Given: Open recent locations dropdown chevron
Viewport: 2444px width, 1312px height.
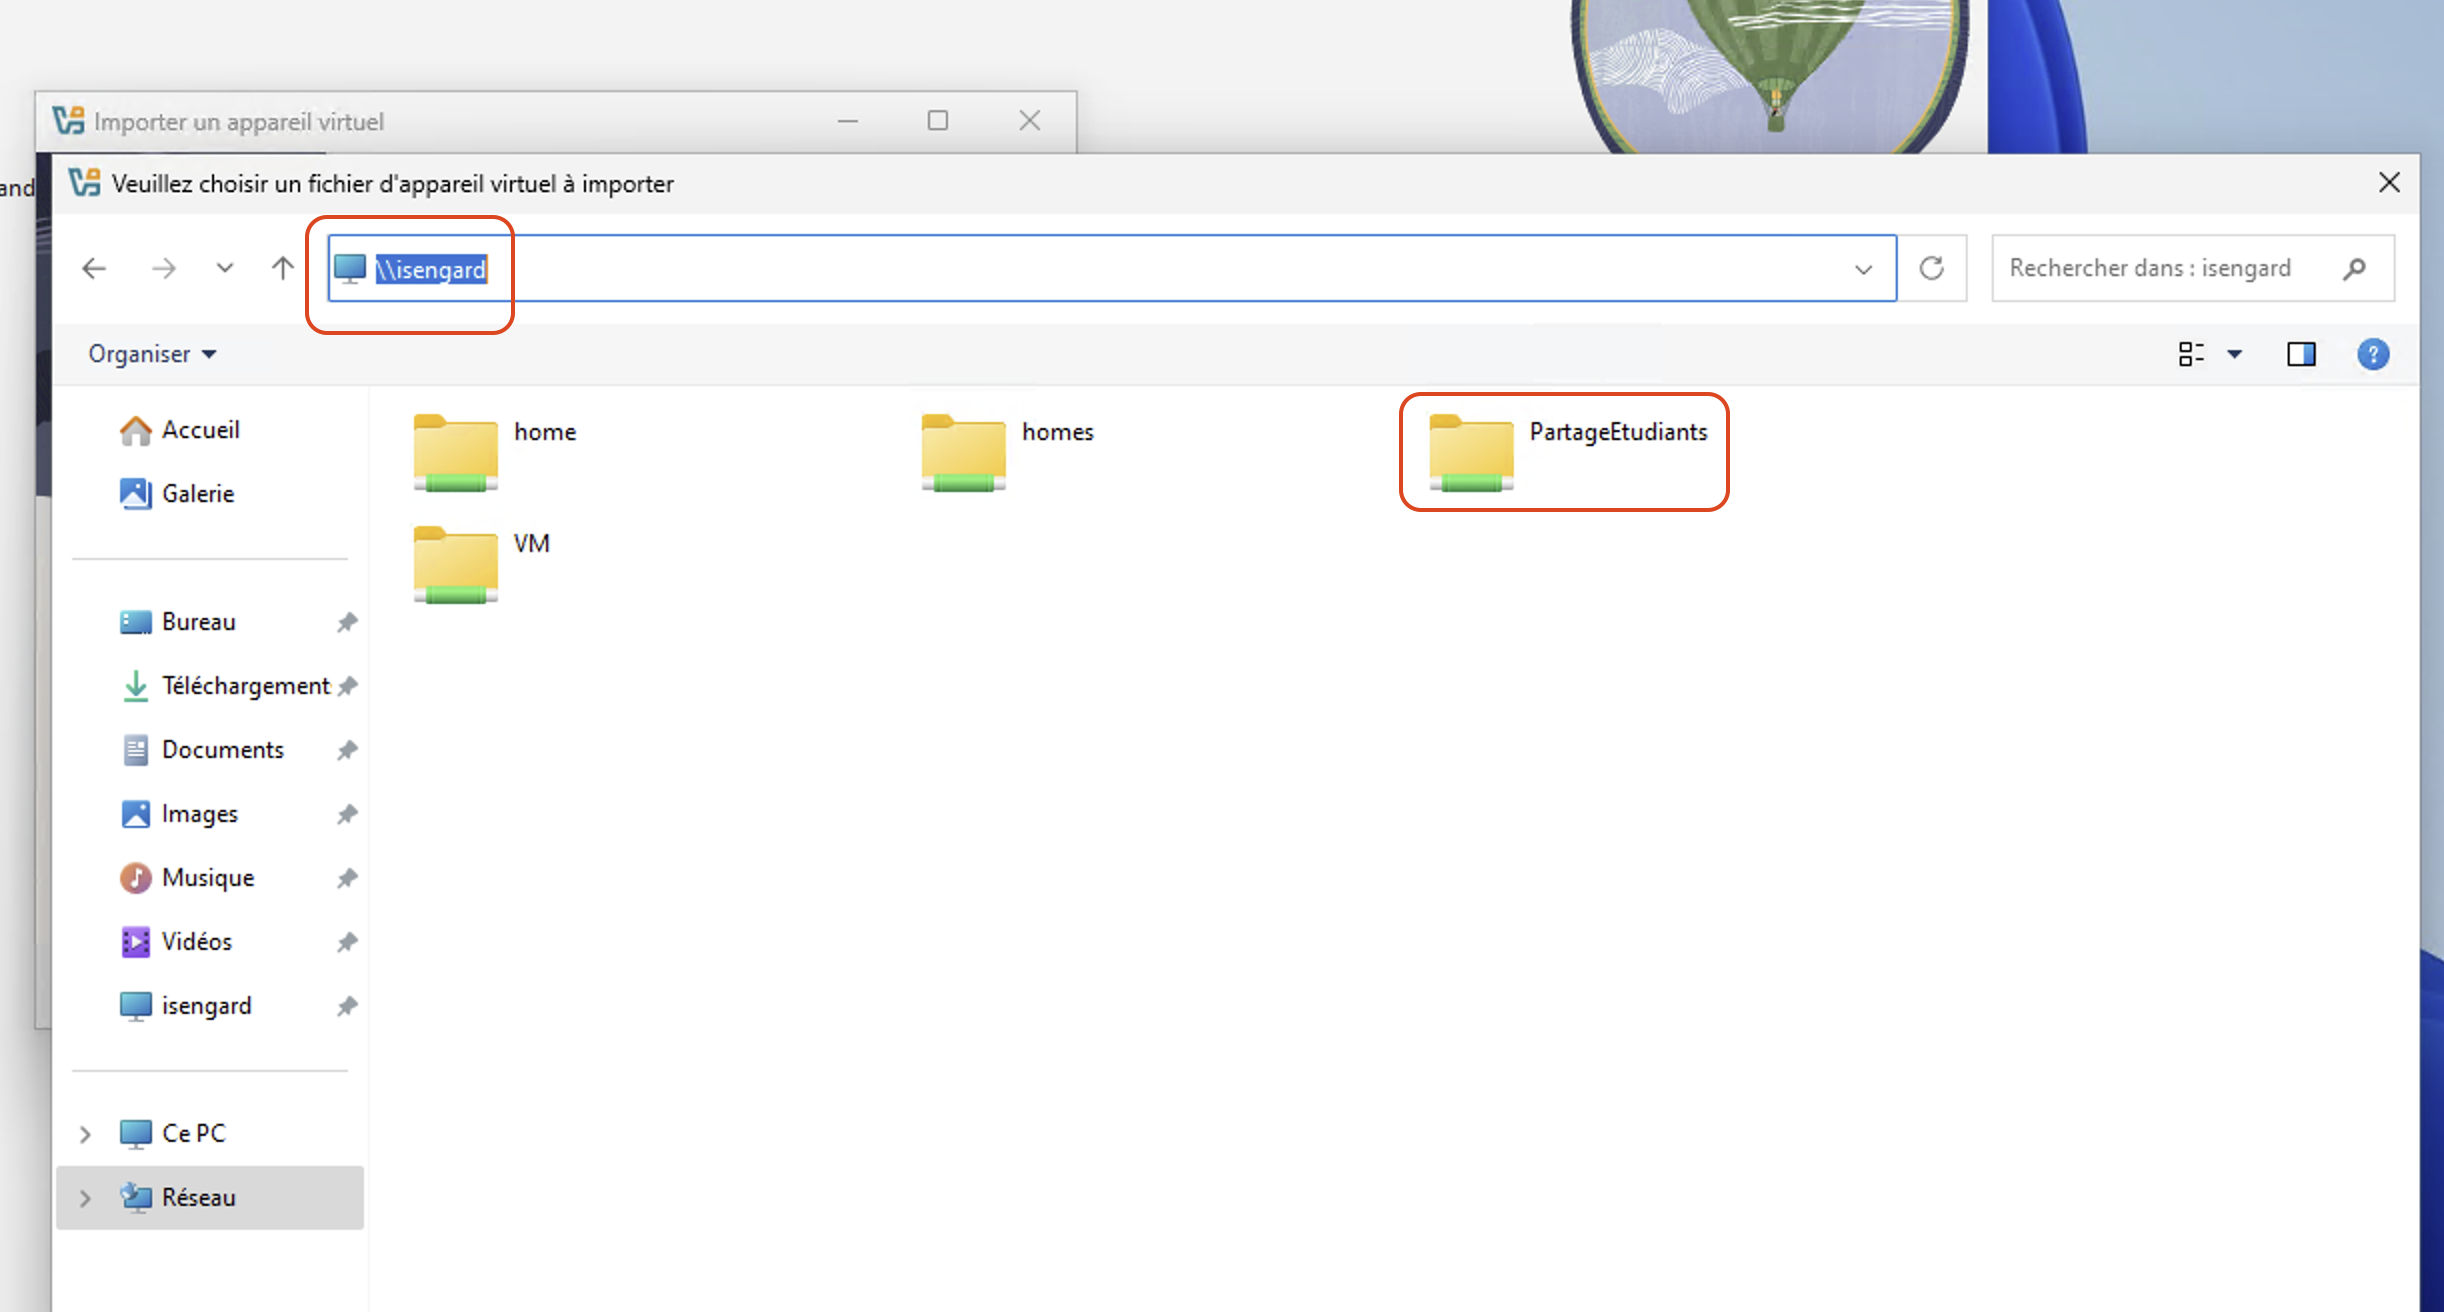Looking at the screenshot, I should (225, 268).
